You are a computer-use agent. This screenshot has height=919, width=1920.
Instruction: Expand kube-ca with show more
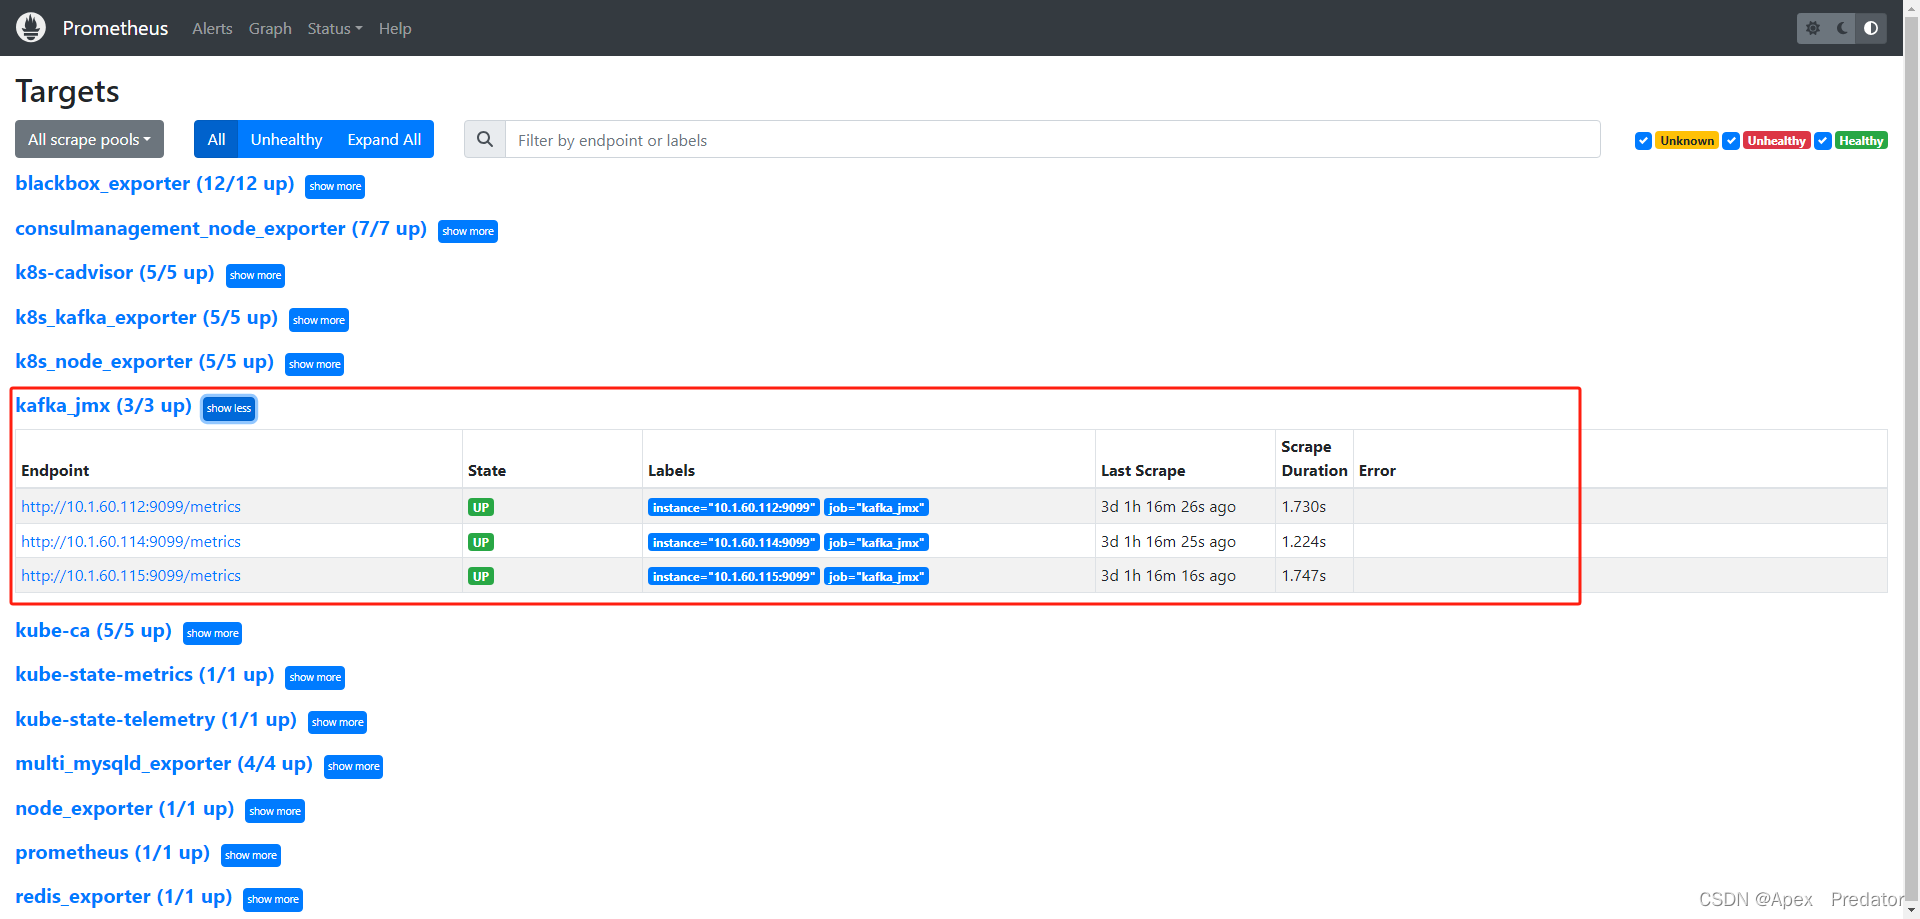click(x=212, y=633)
